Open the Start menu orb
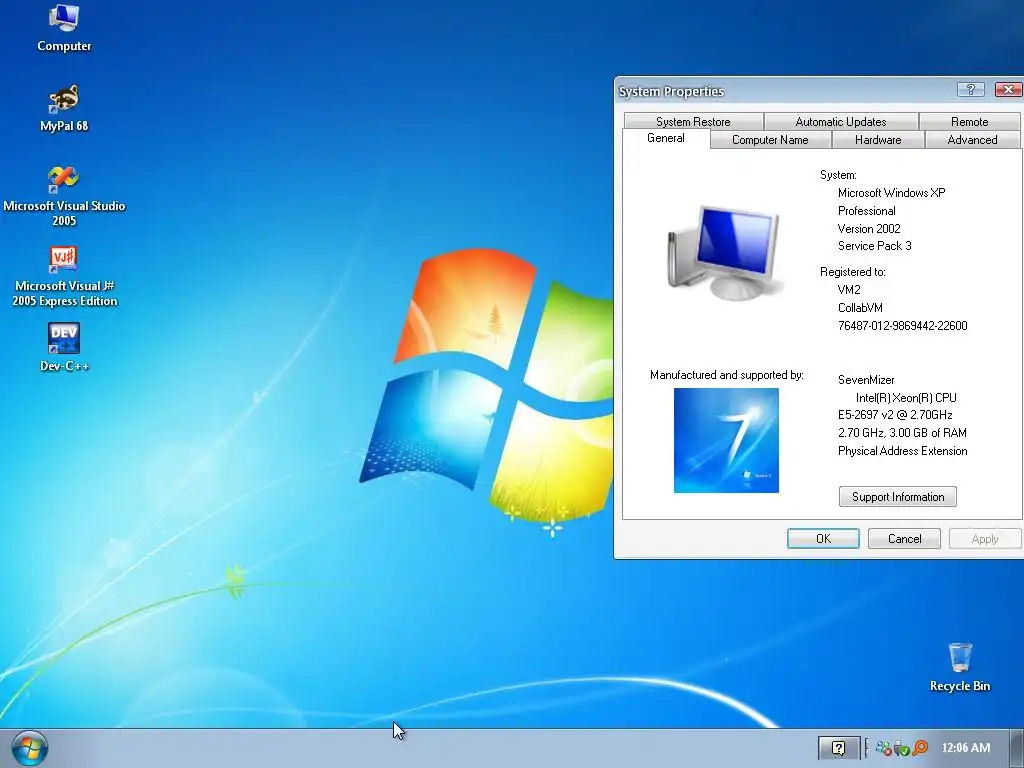The height and width of the screenshot is (768, 1024). [29, 748]
